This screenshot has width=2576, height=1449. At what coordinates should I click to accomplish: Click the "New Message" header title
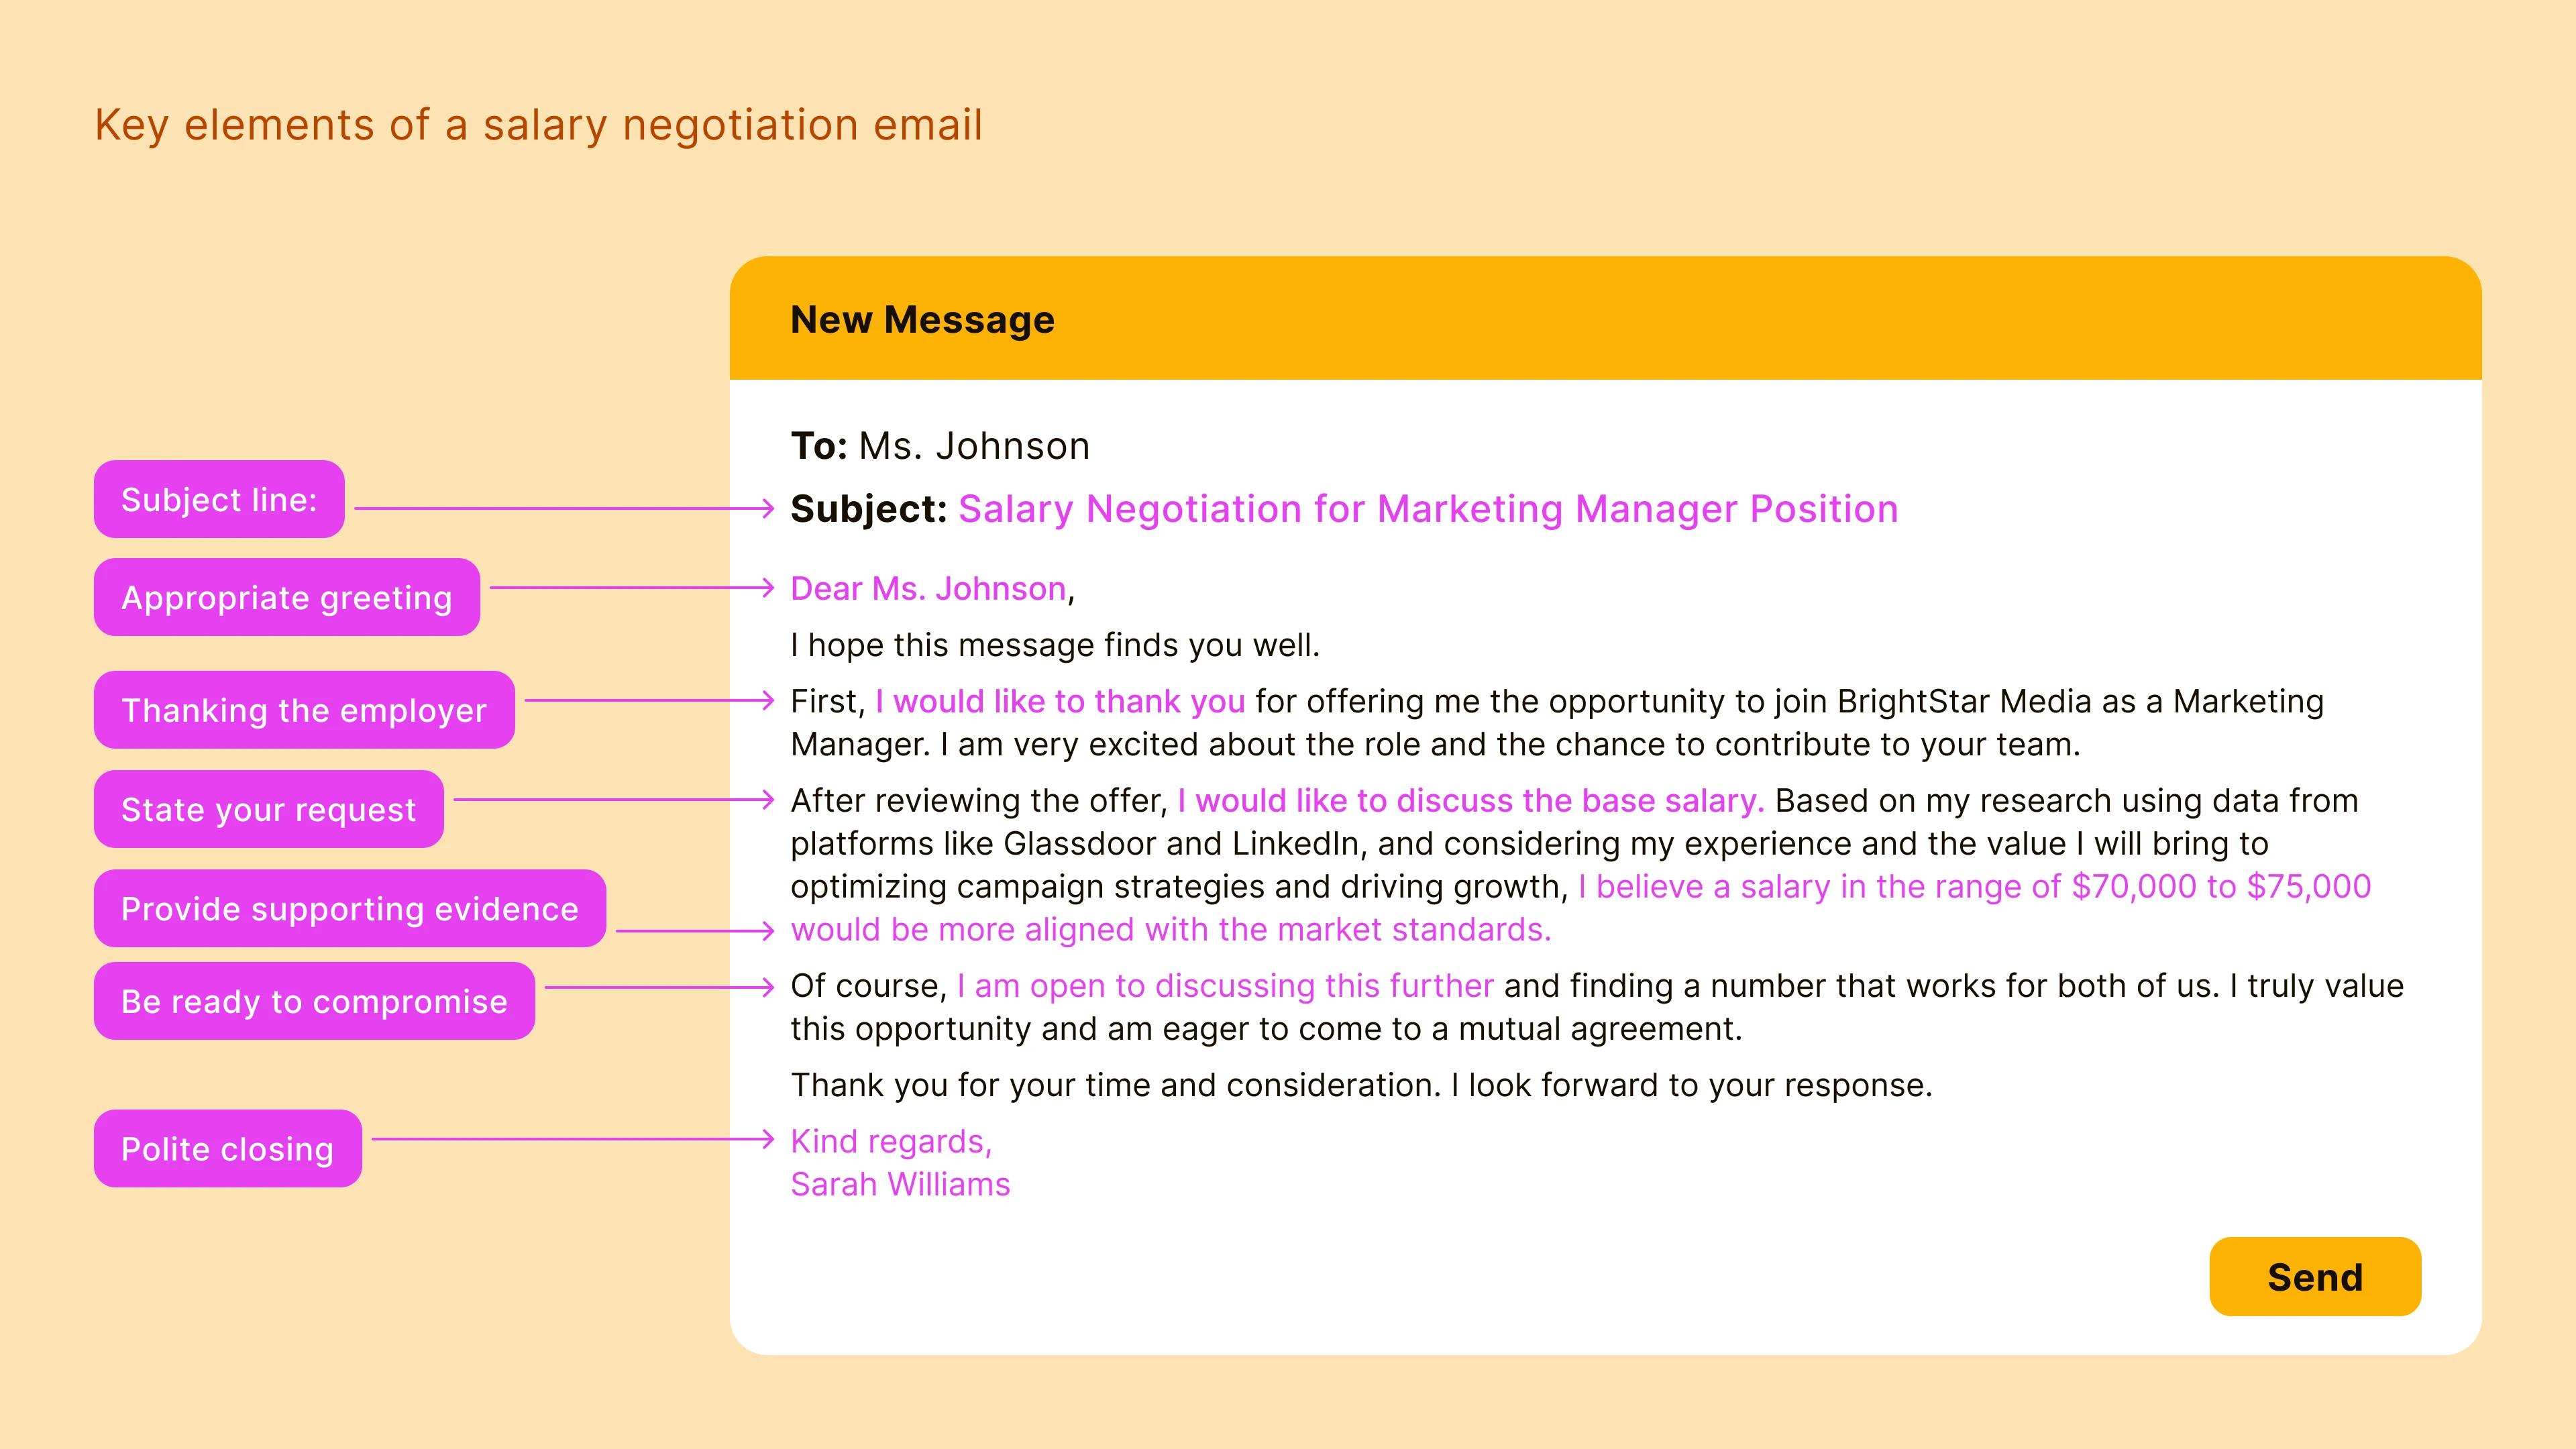(x=922, y=320)
